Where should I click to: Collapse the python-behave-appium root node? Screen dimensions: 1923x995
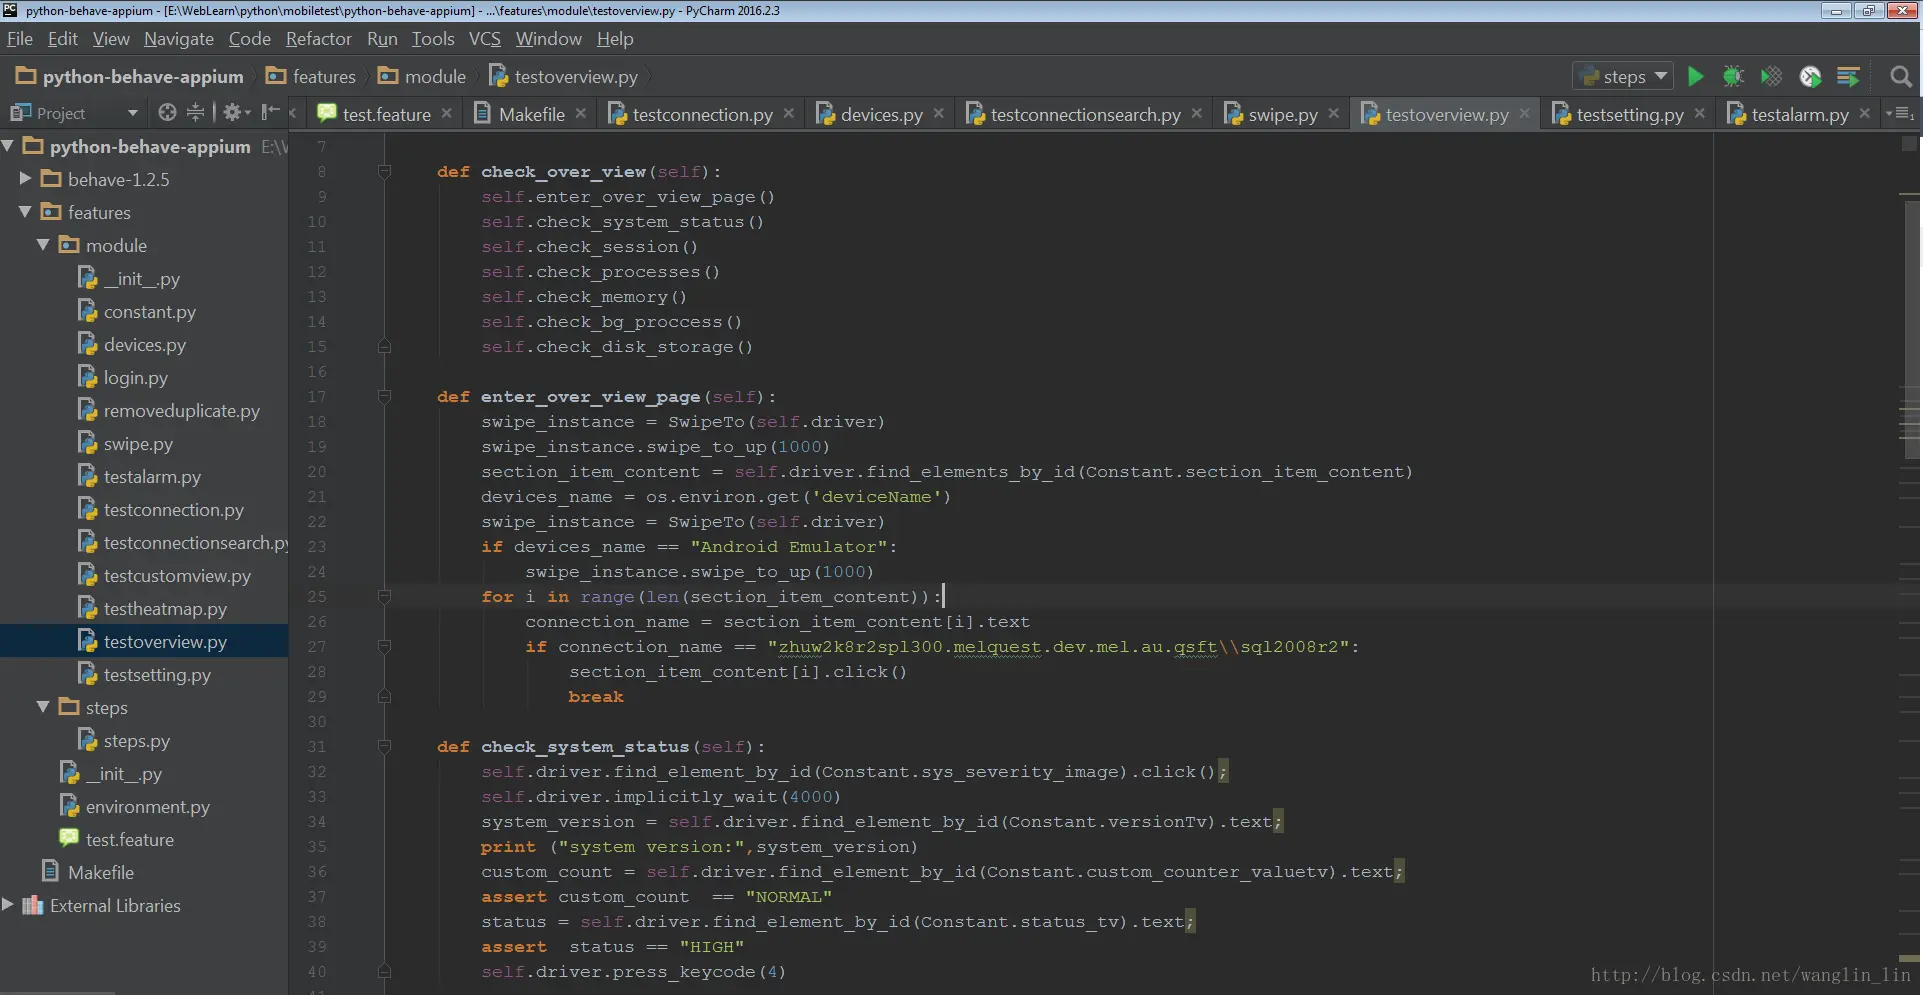(x=8, y=146)
